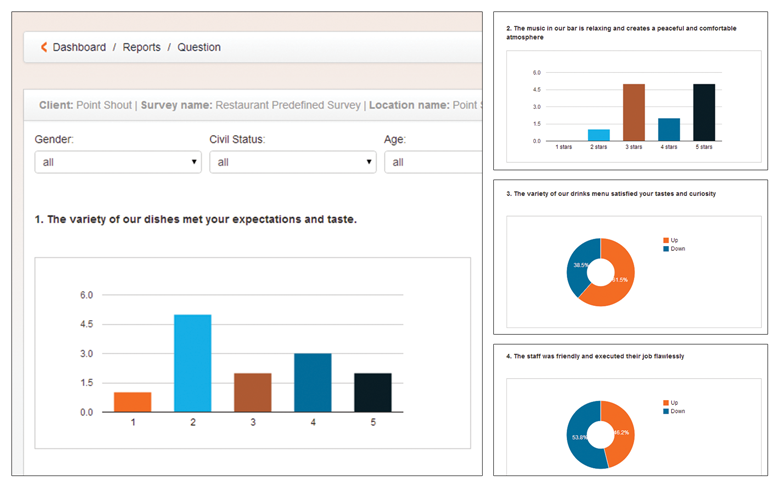Click the brown bar for rating 3
The image size is (779, 487).
(252, 392)
